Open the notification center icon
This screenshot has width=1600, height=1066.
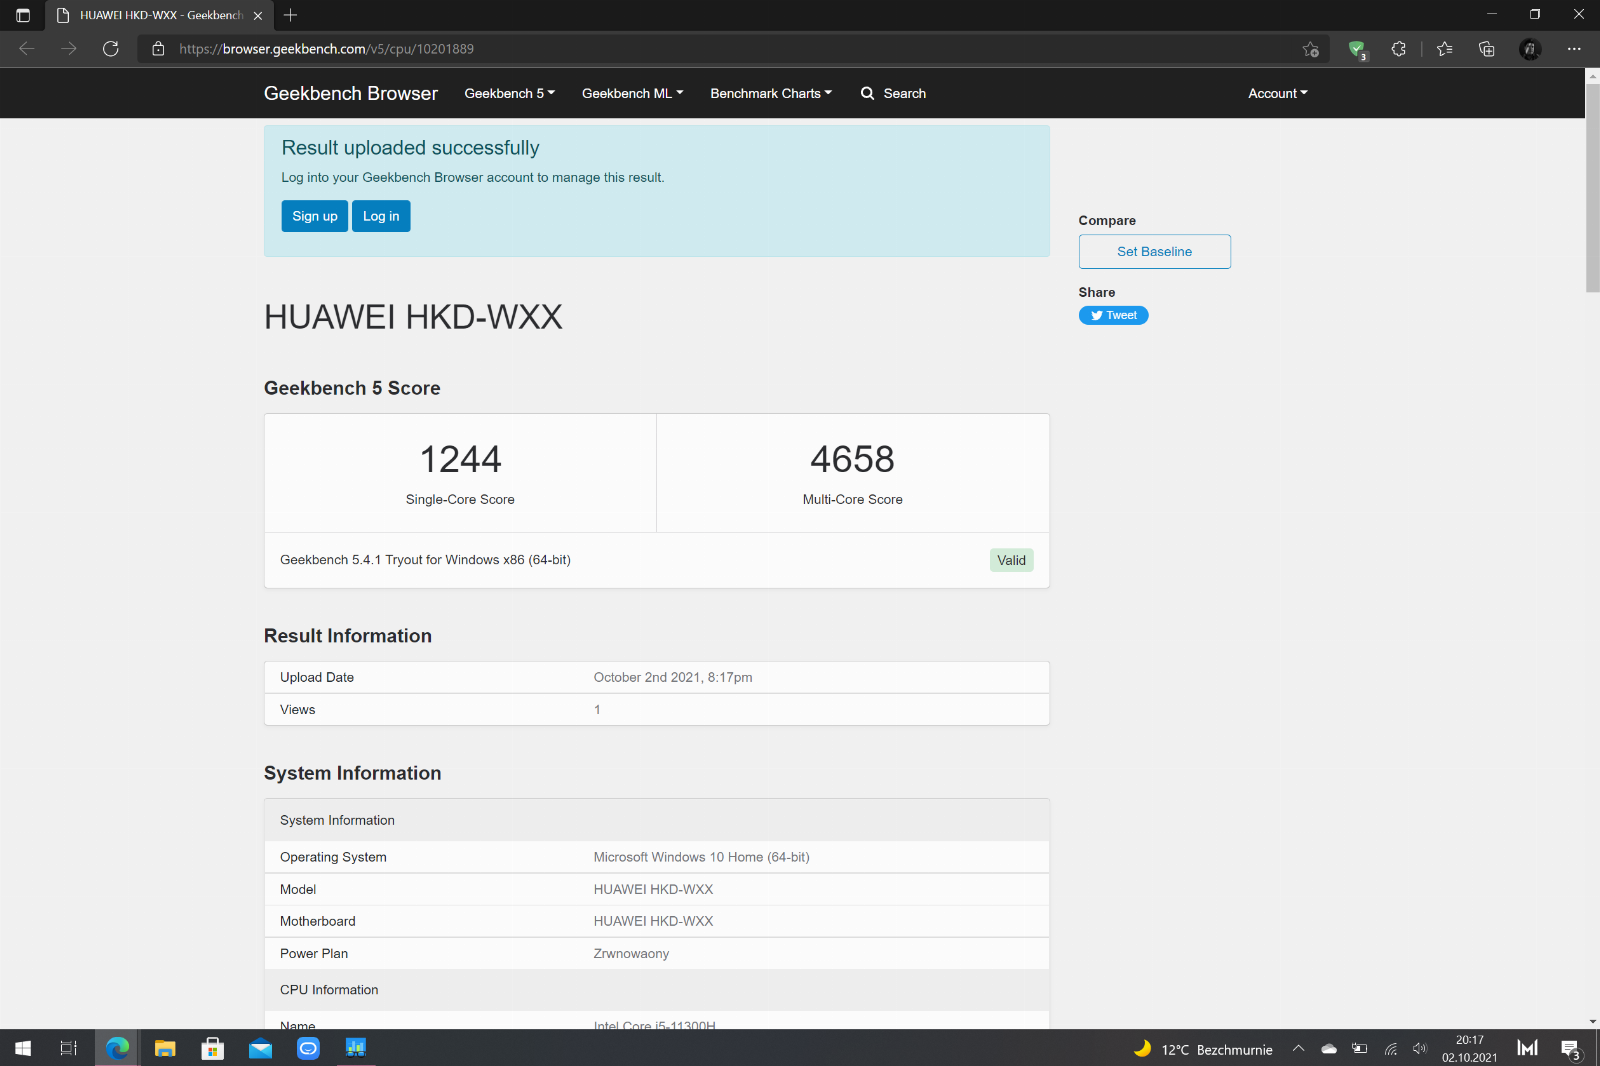[1570, 1049]
